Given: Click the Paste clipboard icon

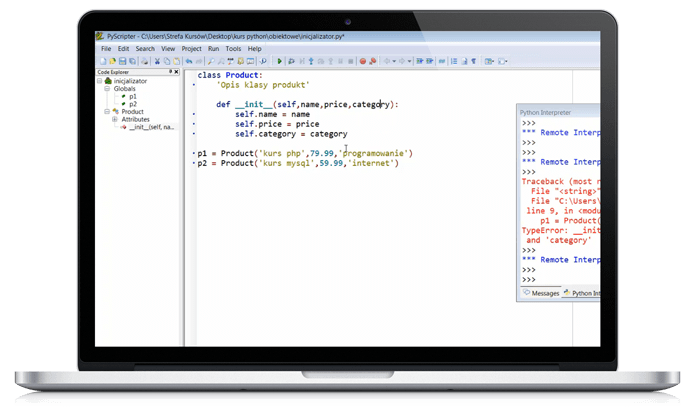Looking at the screenshot, I should pyautogui.click(x=176, y=61).
